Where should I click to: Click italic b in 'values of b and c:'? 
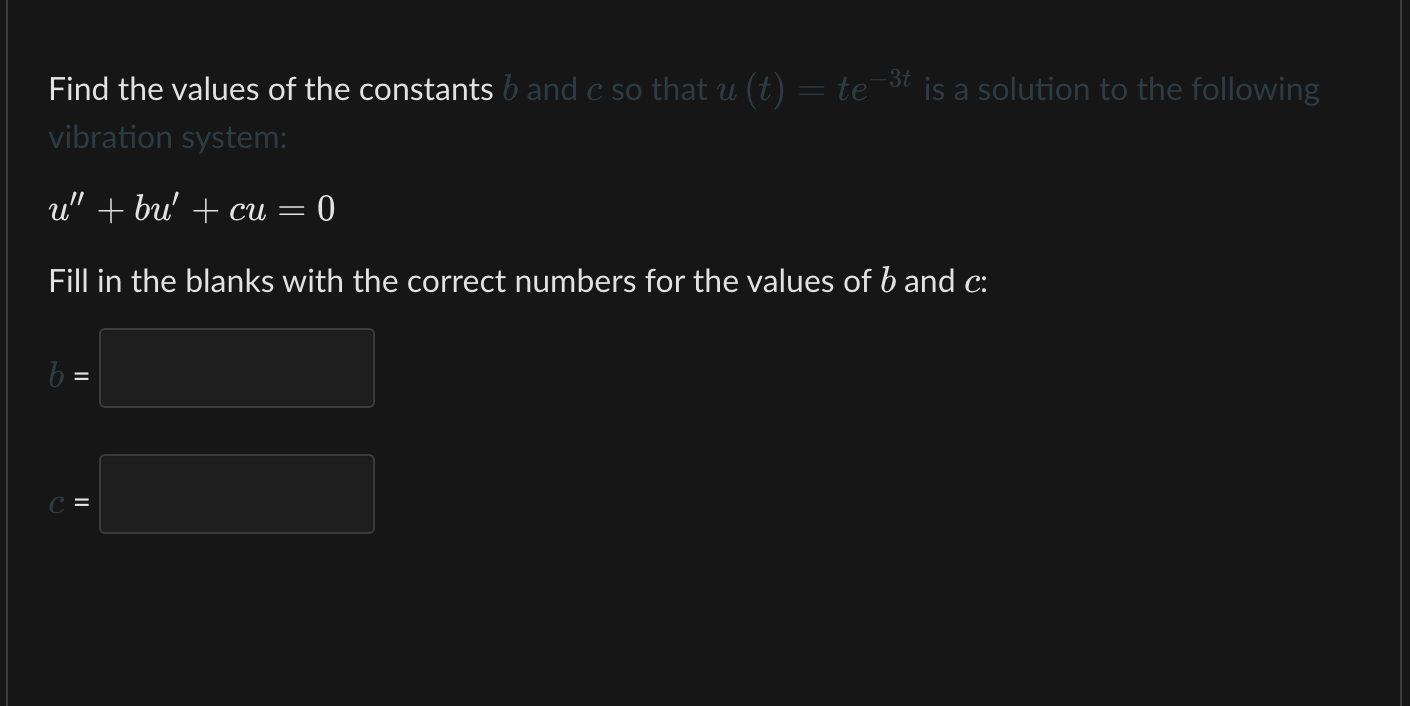point(887,281)
